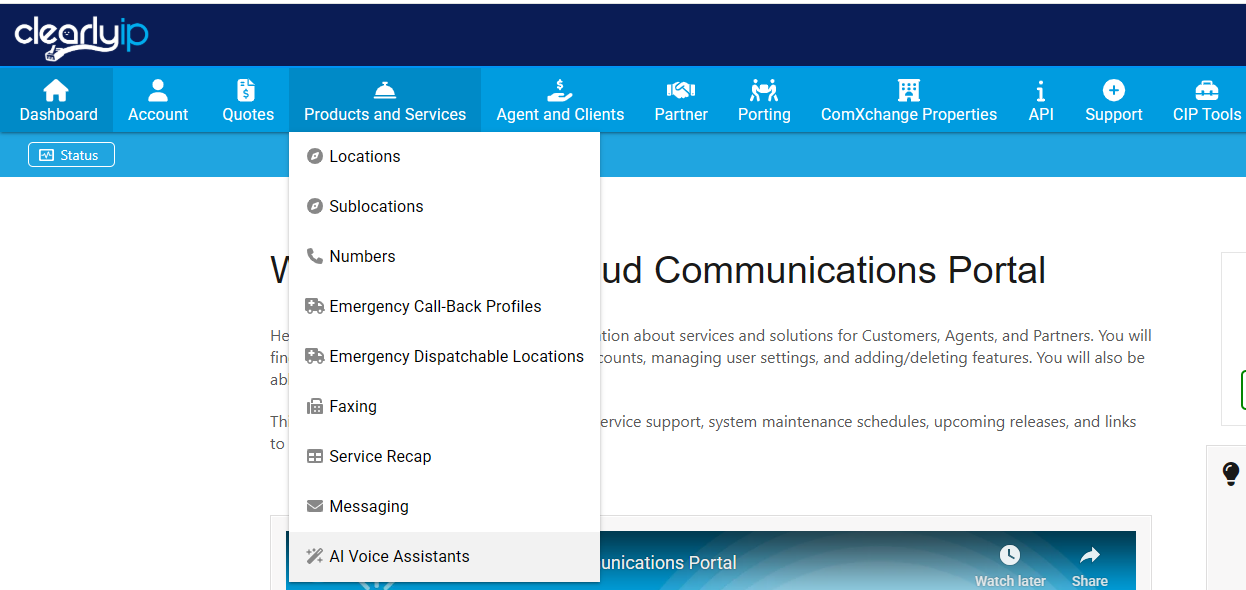This screenshot has height=590, width=1246.
Task: Choose AI Voice Assistants menu entry
Action: tap(399, 556)
